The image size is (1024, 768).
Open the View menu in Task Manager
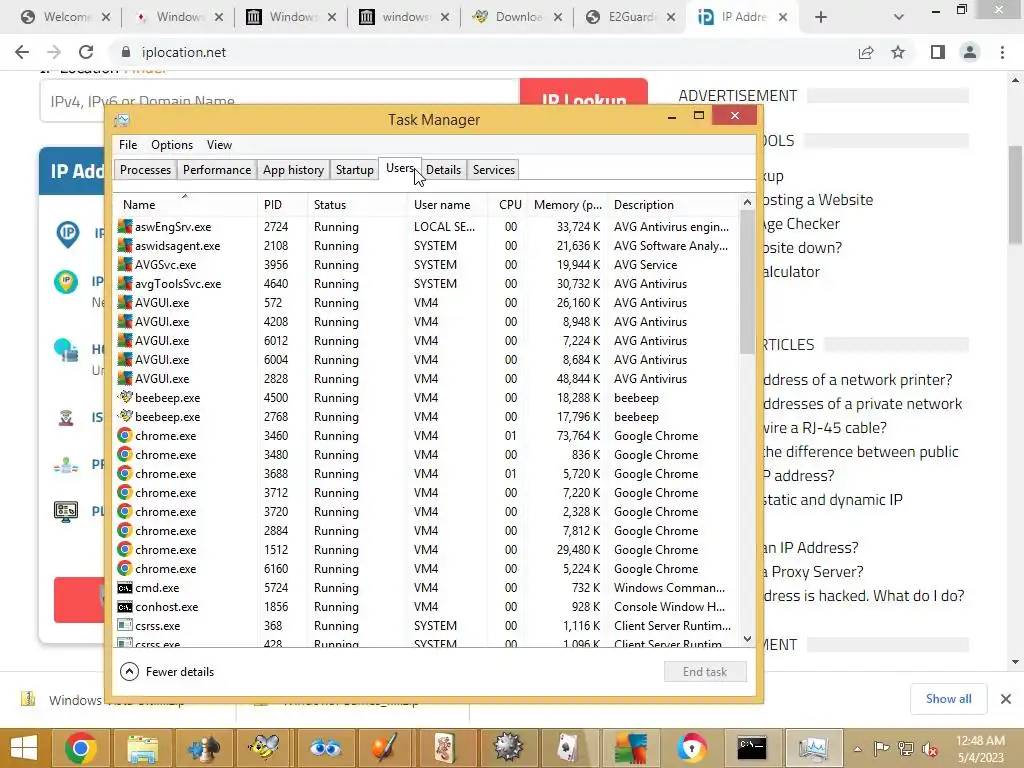click(x=219, y=145)
